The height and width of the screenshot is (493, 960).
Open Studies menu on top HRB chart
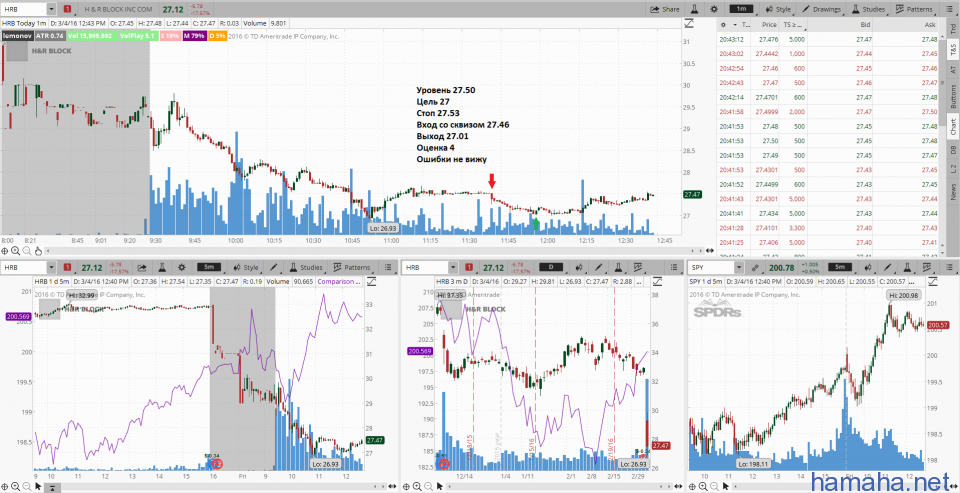coord(868,9)
